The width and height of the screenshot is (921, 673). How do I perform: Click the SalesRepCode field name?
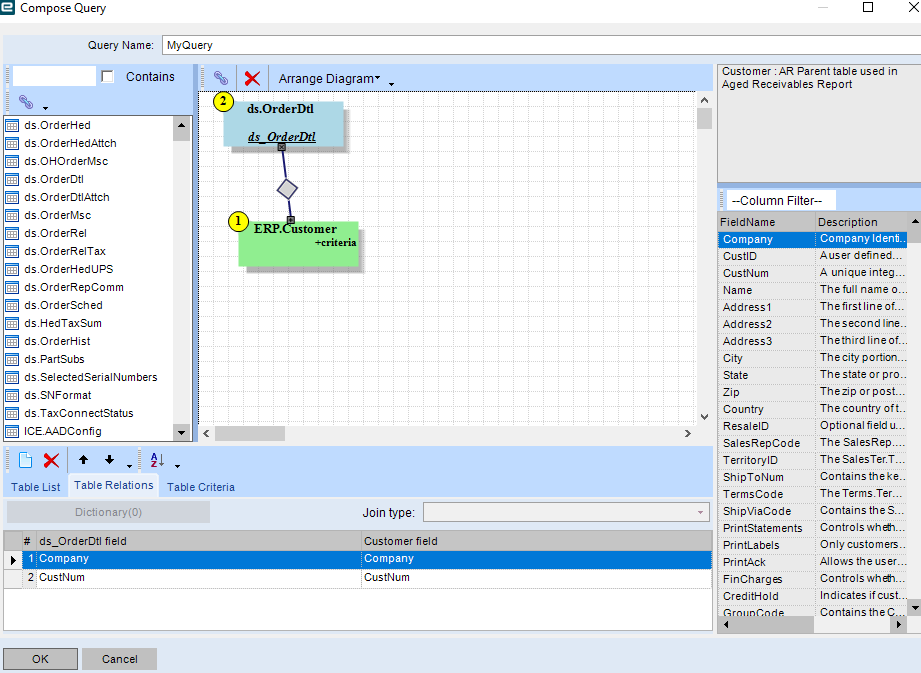[x=761, y=443]
